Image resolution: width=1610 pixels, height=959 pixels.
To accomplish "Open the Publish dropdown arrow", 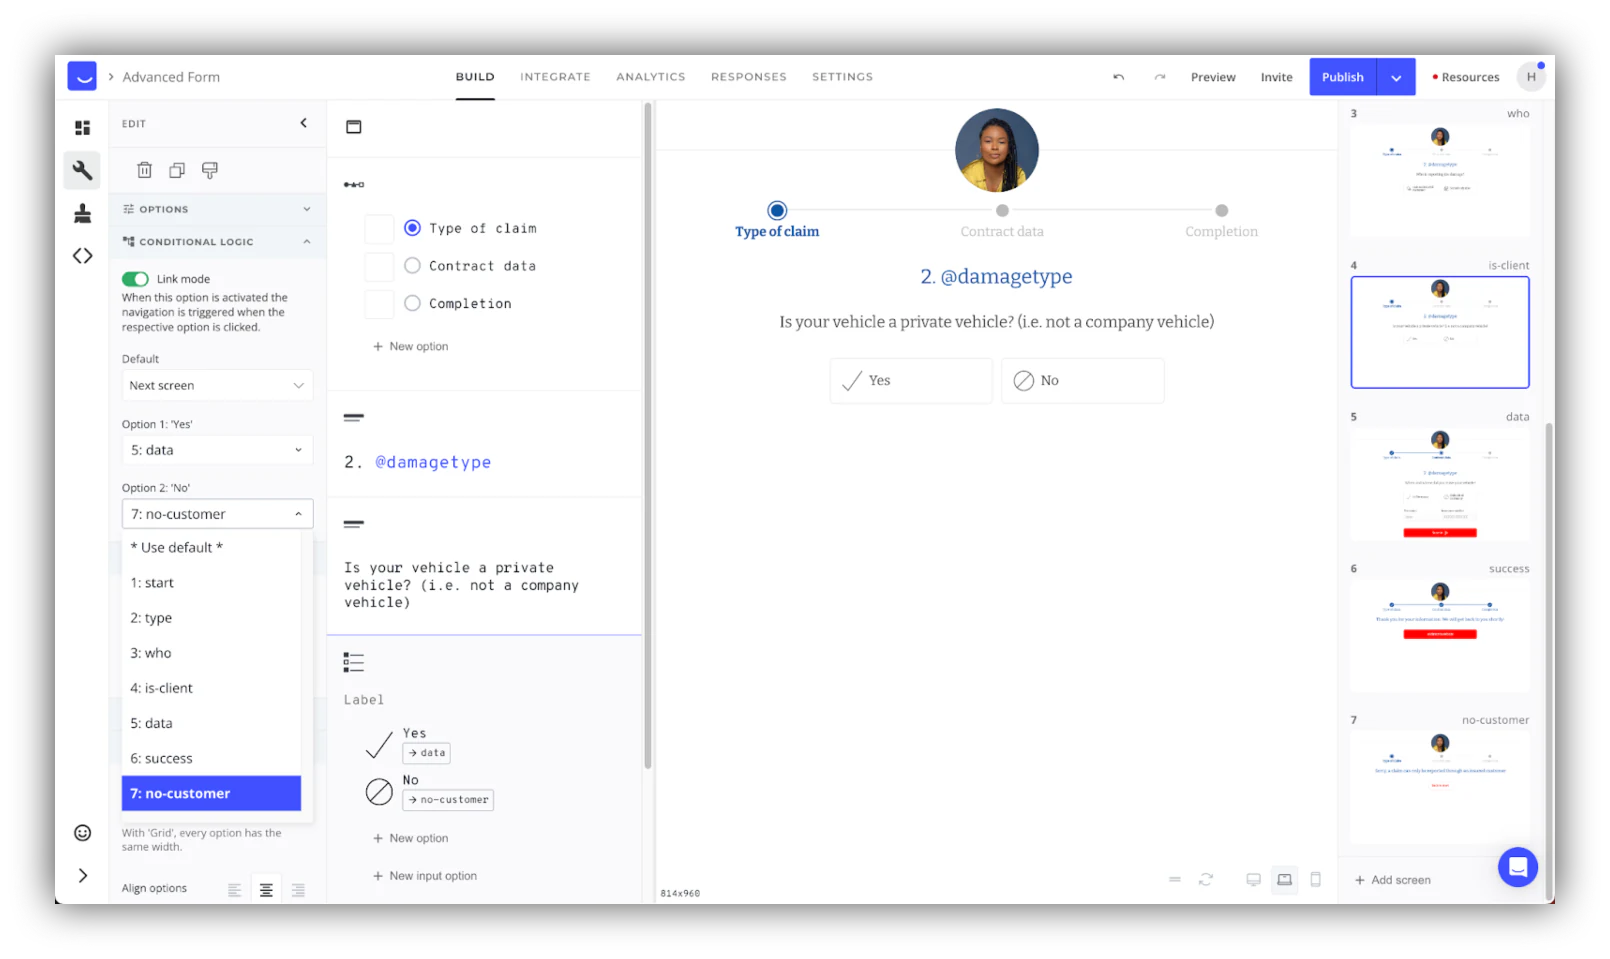I will tap(1396, 77).
